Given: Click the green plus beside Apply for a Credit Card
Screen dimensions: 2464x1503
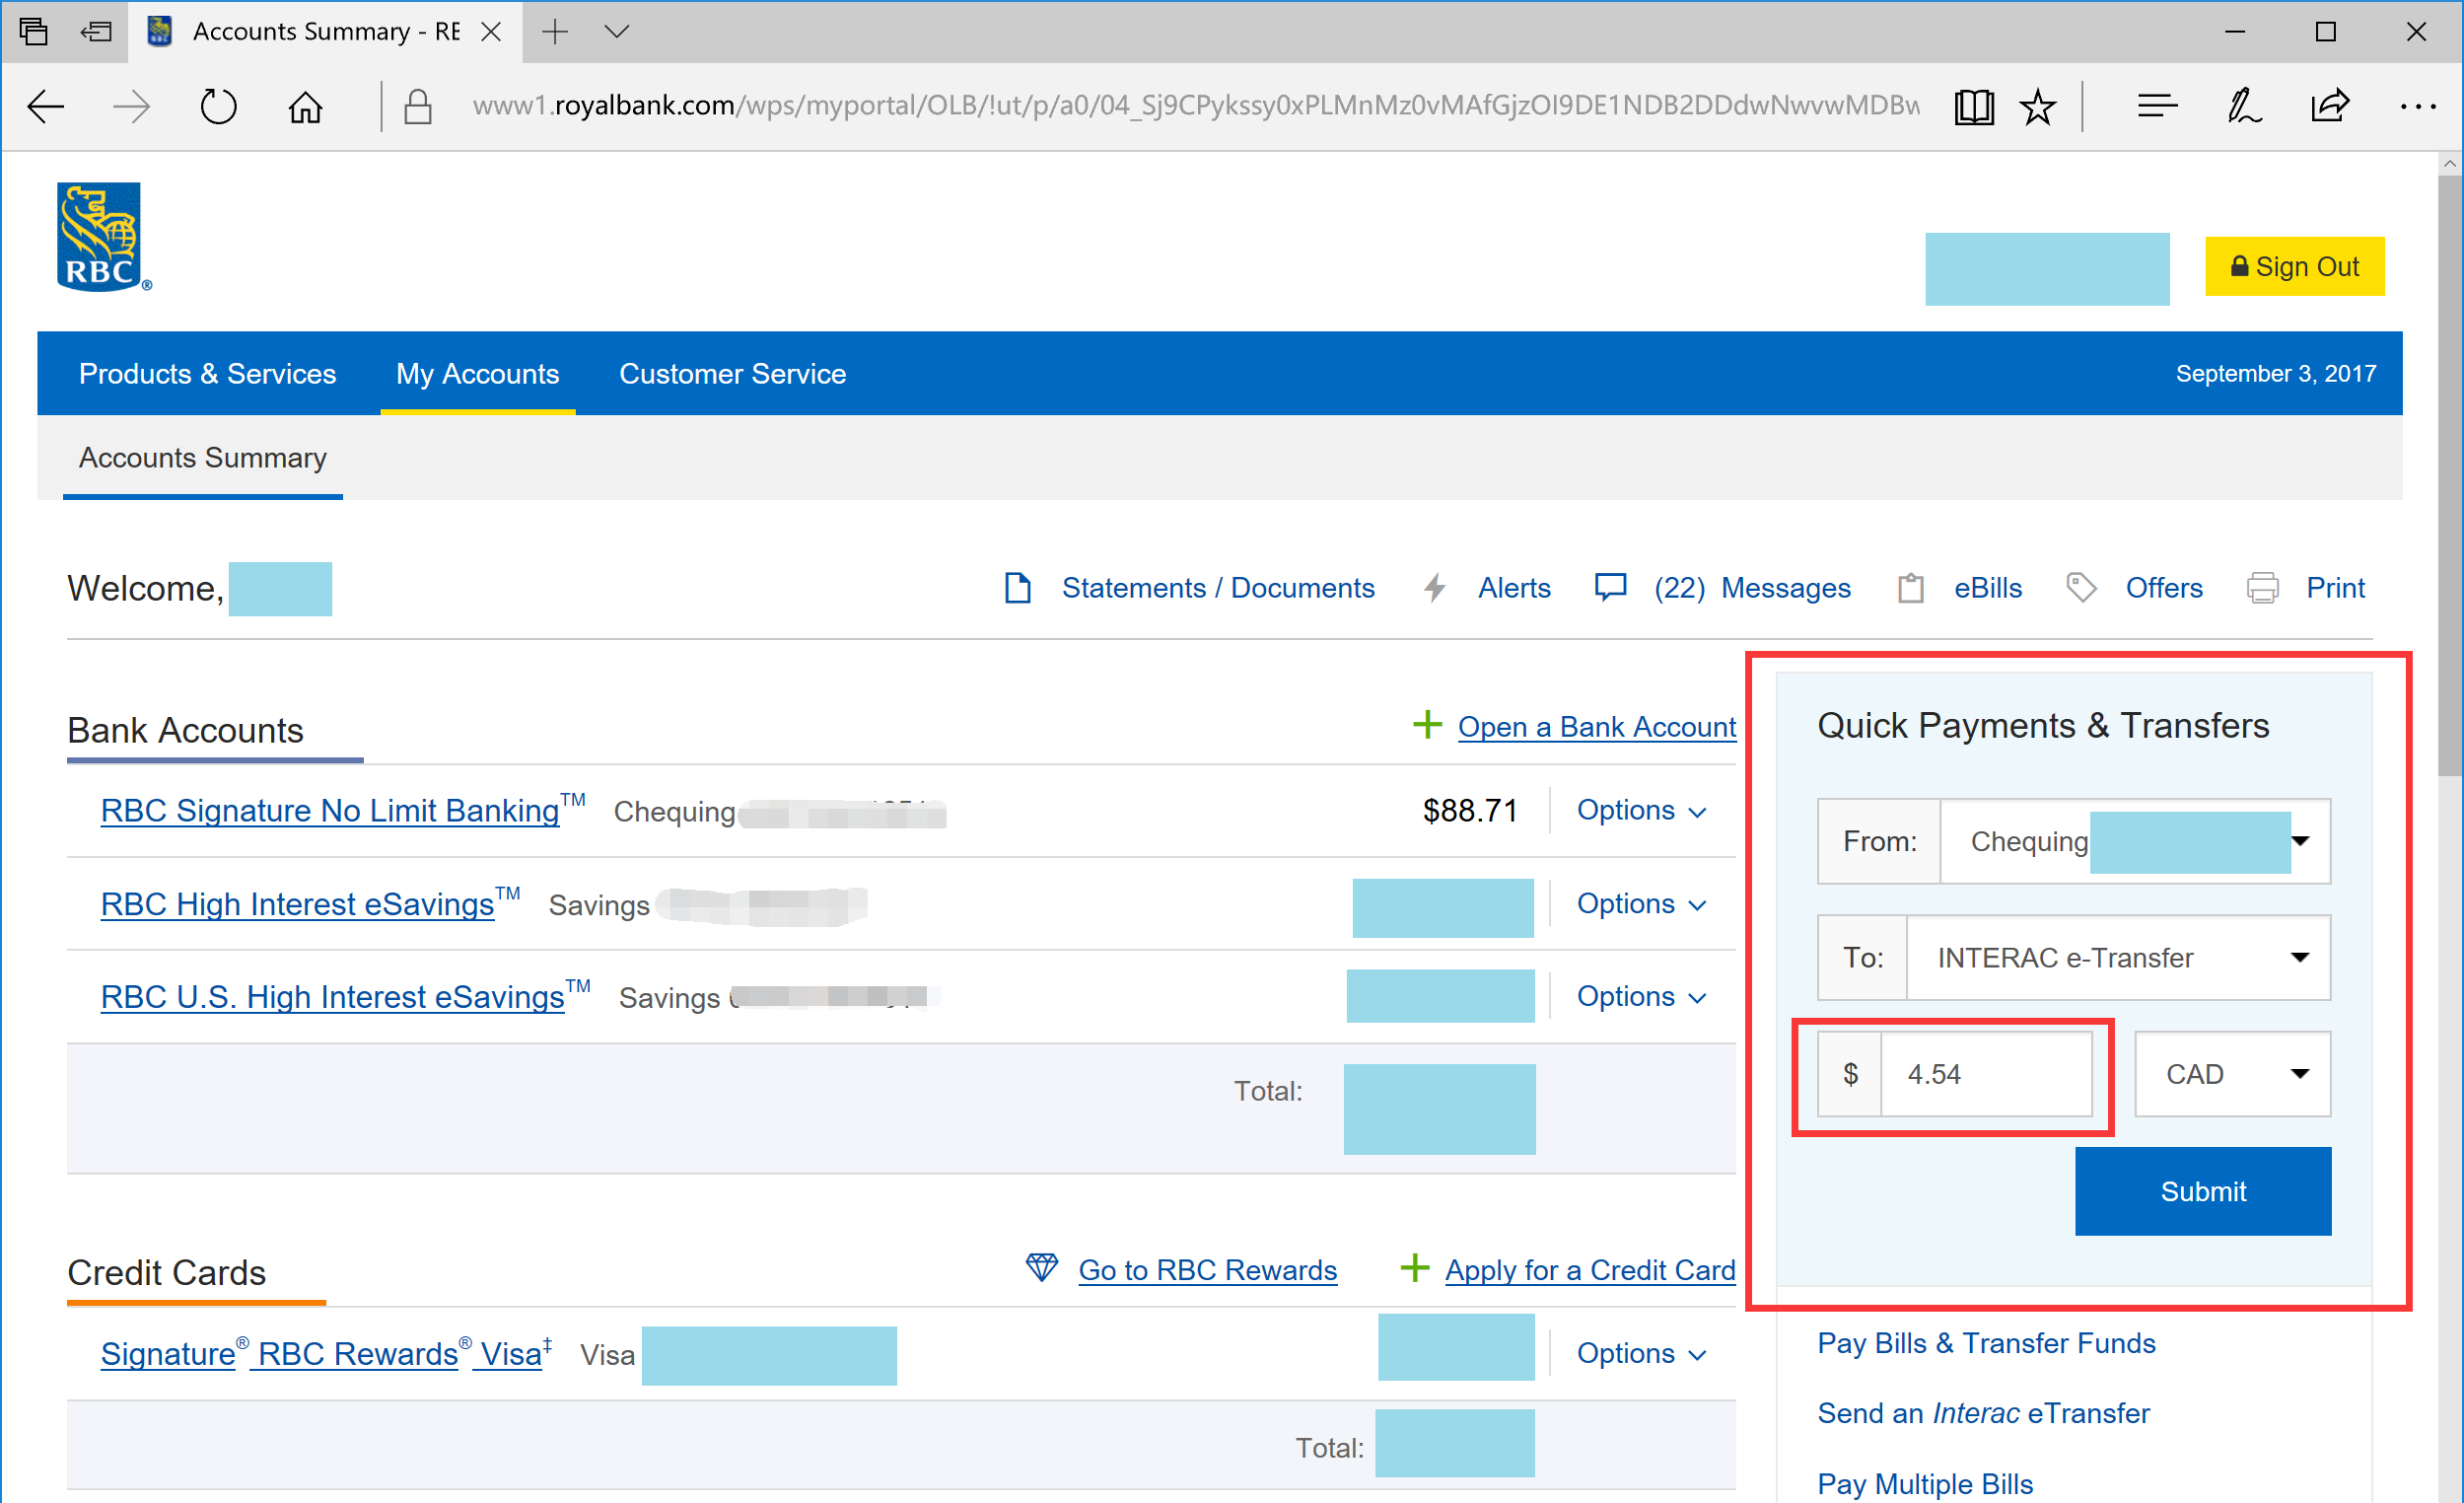Looking at the screenshot, I should click(1414, 1268).
